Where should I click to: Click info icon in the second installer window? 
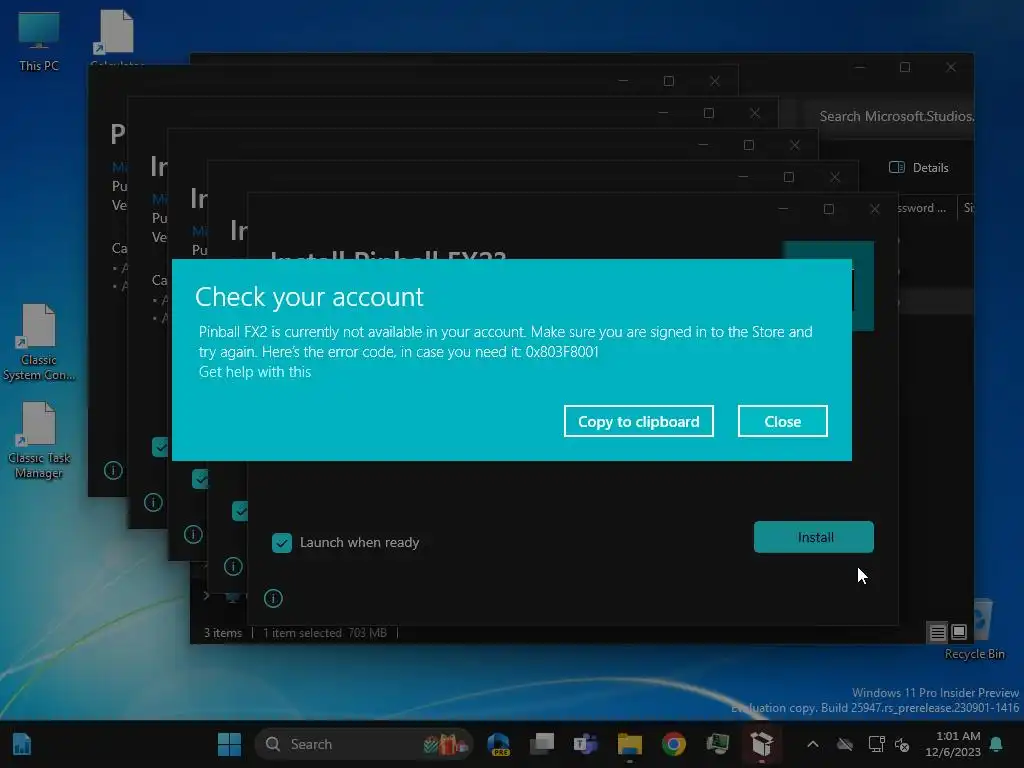click(x=233, y=566)
